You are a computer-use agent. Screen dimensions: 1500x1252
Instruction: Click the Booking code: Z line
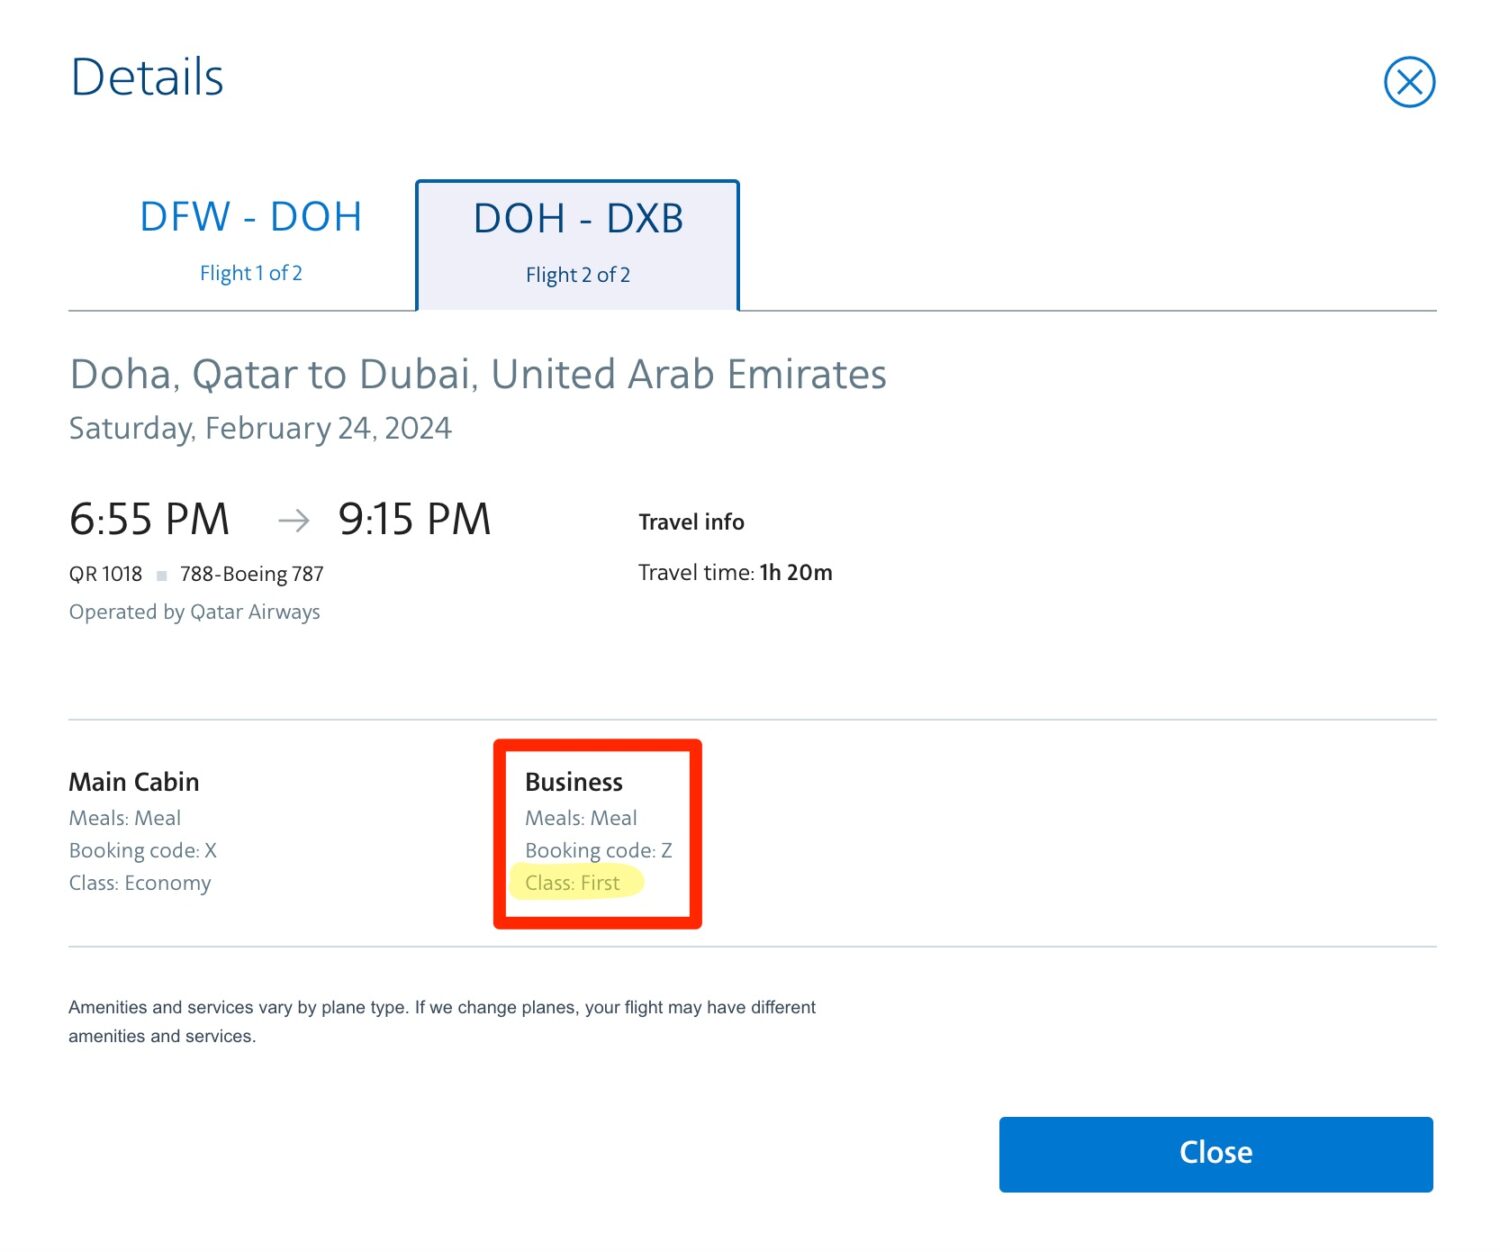598,850
